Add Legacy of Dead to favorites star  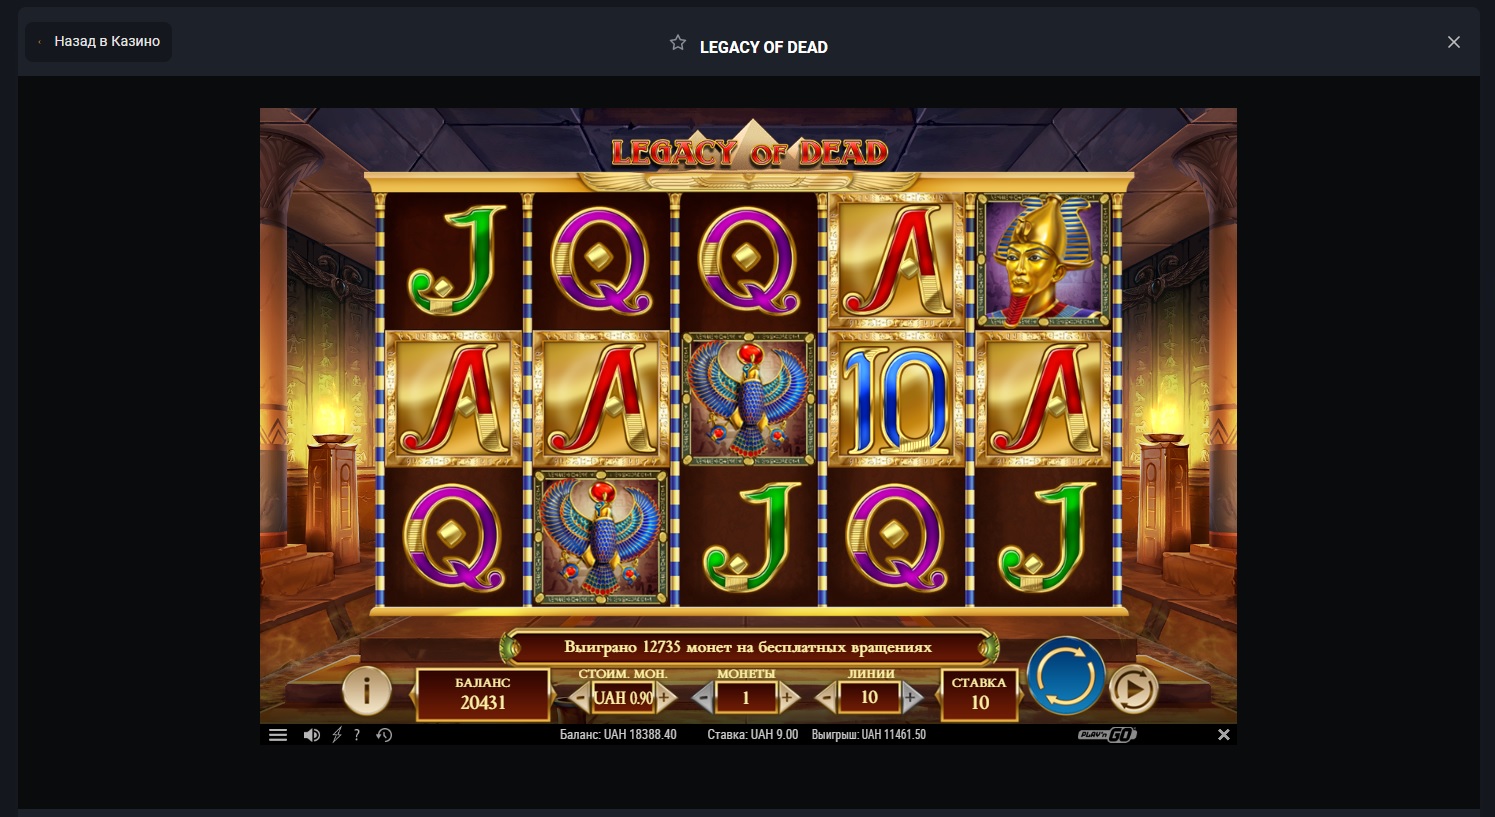[x=678, y=43]
